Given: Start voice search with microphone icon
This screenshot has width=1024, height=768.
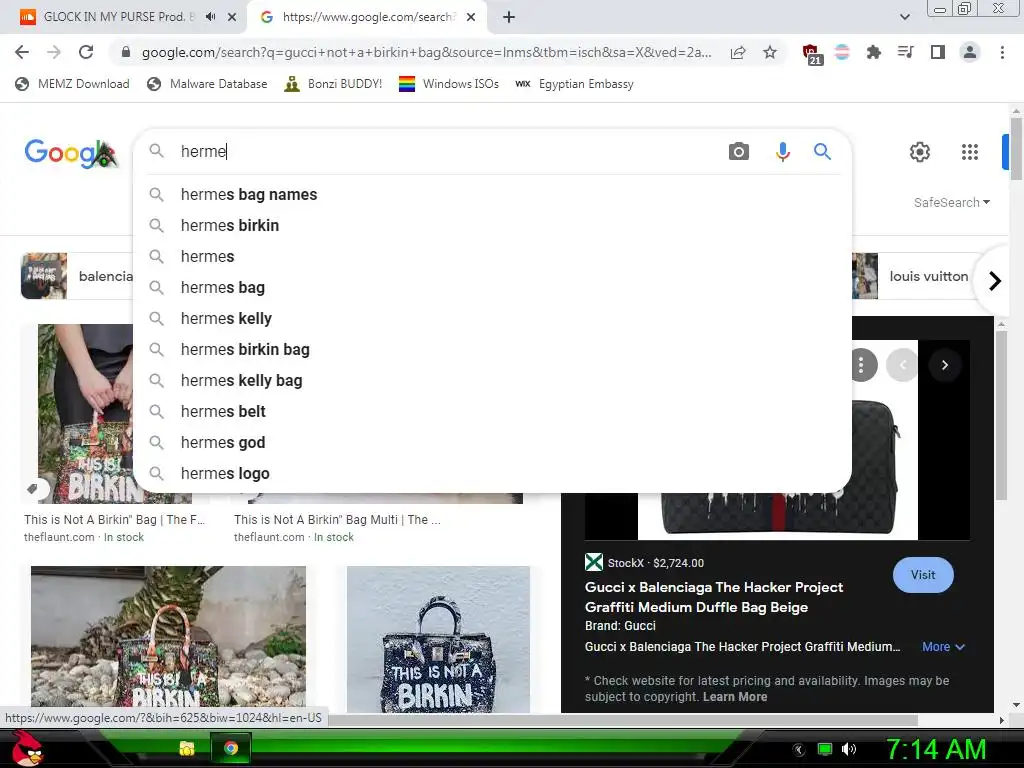Looking at the screenshot, I should 782,152.
